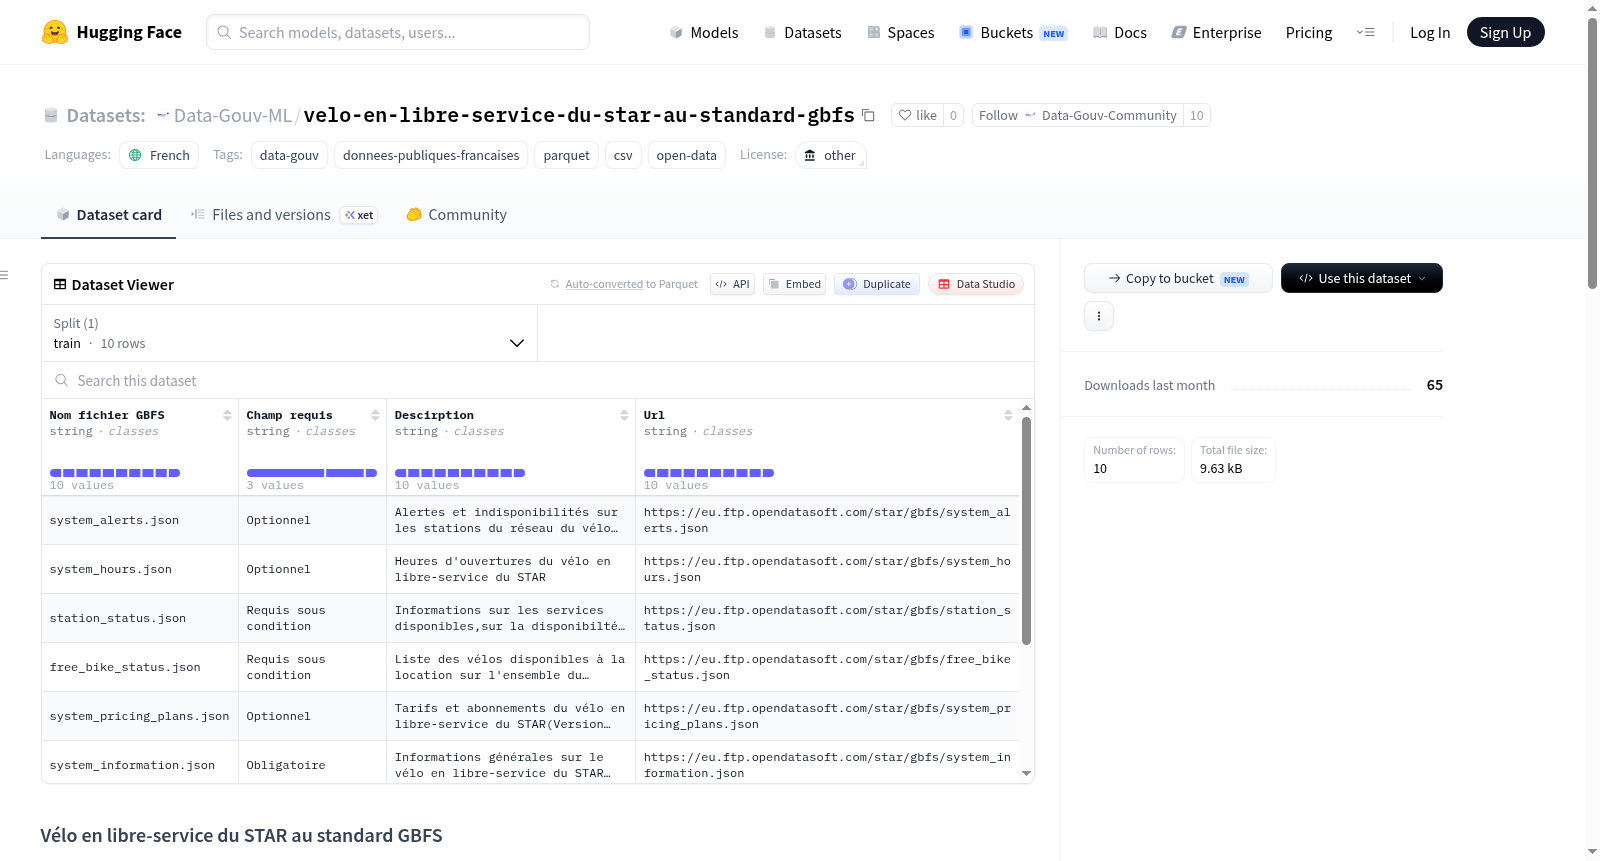Open Buckets in navigation
Image resolution: width=1600 pixels, height=861 pixels.
point(1013,32)
